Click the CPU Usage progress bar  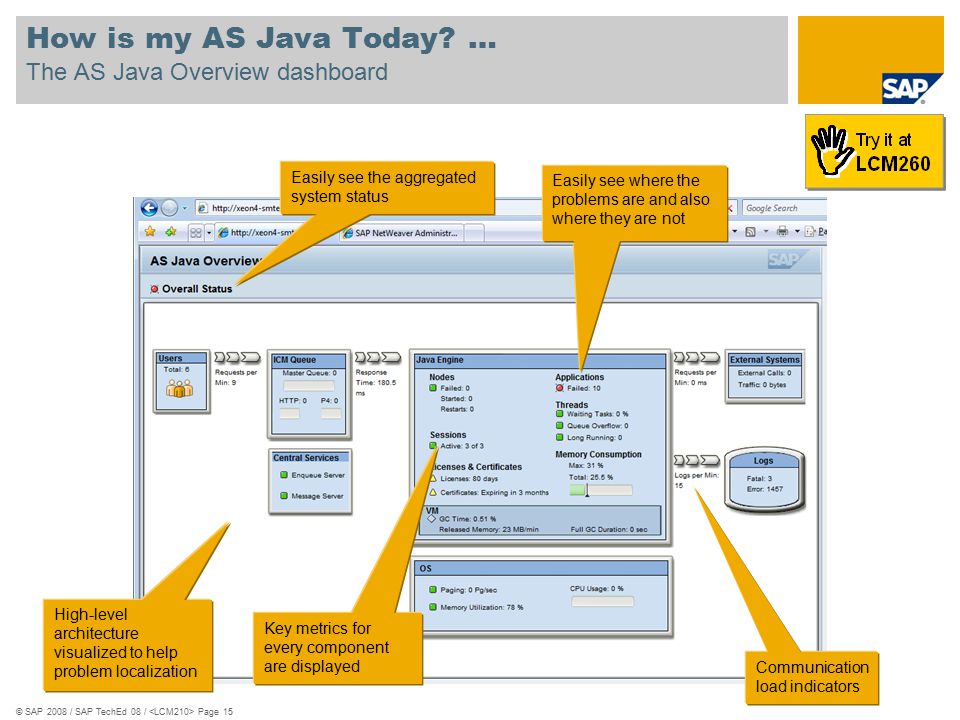602,602
